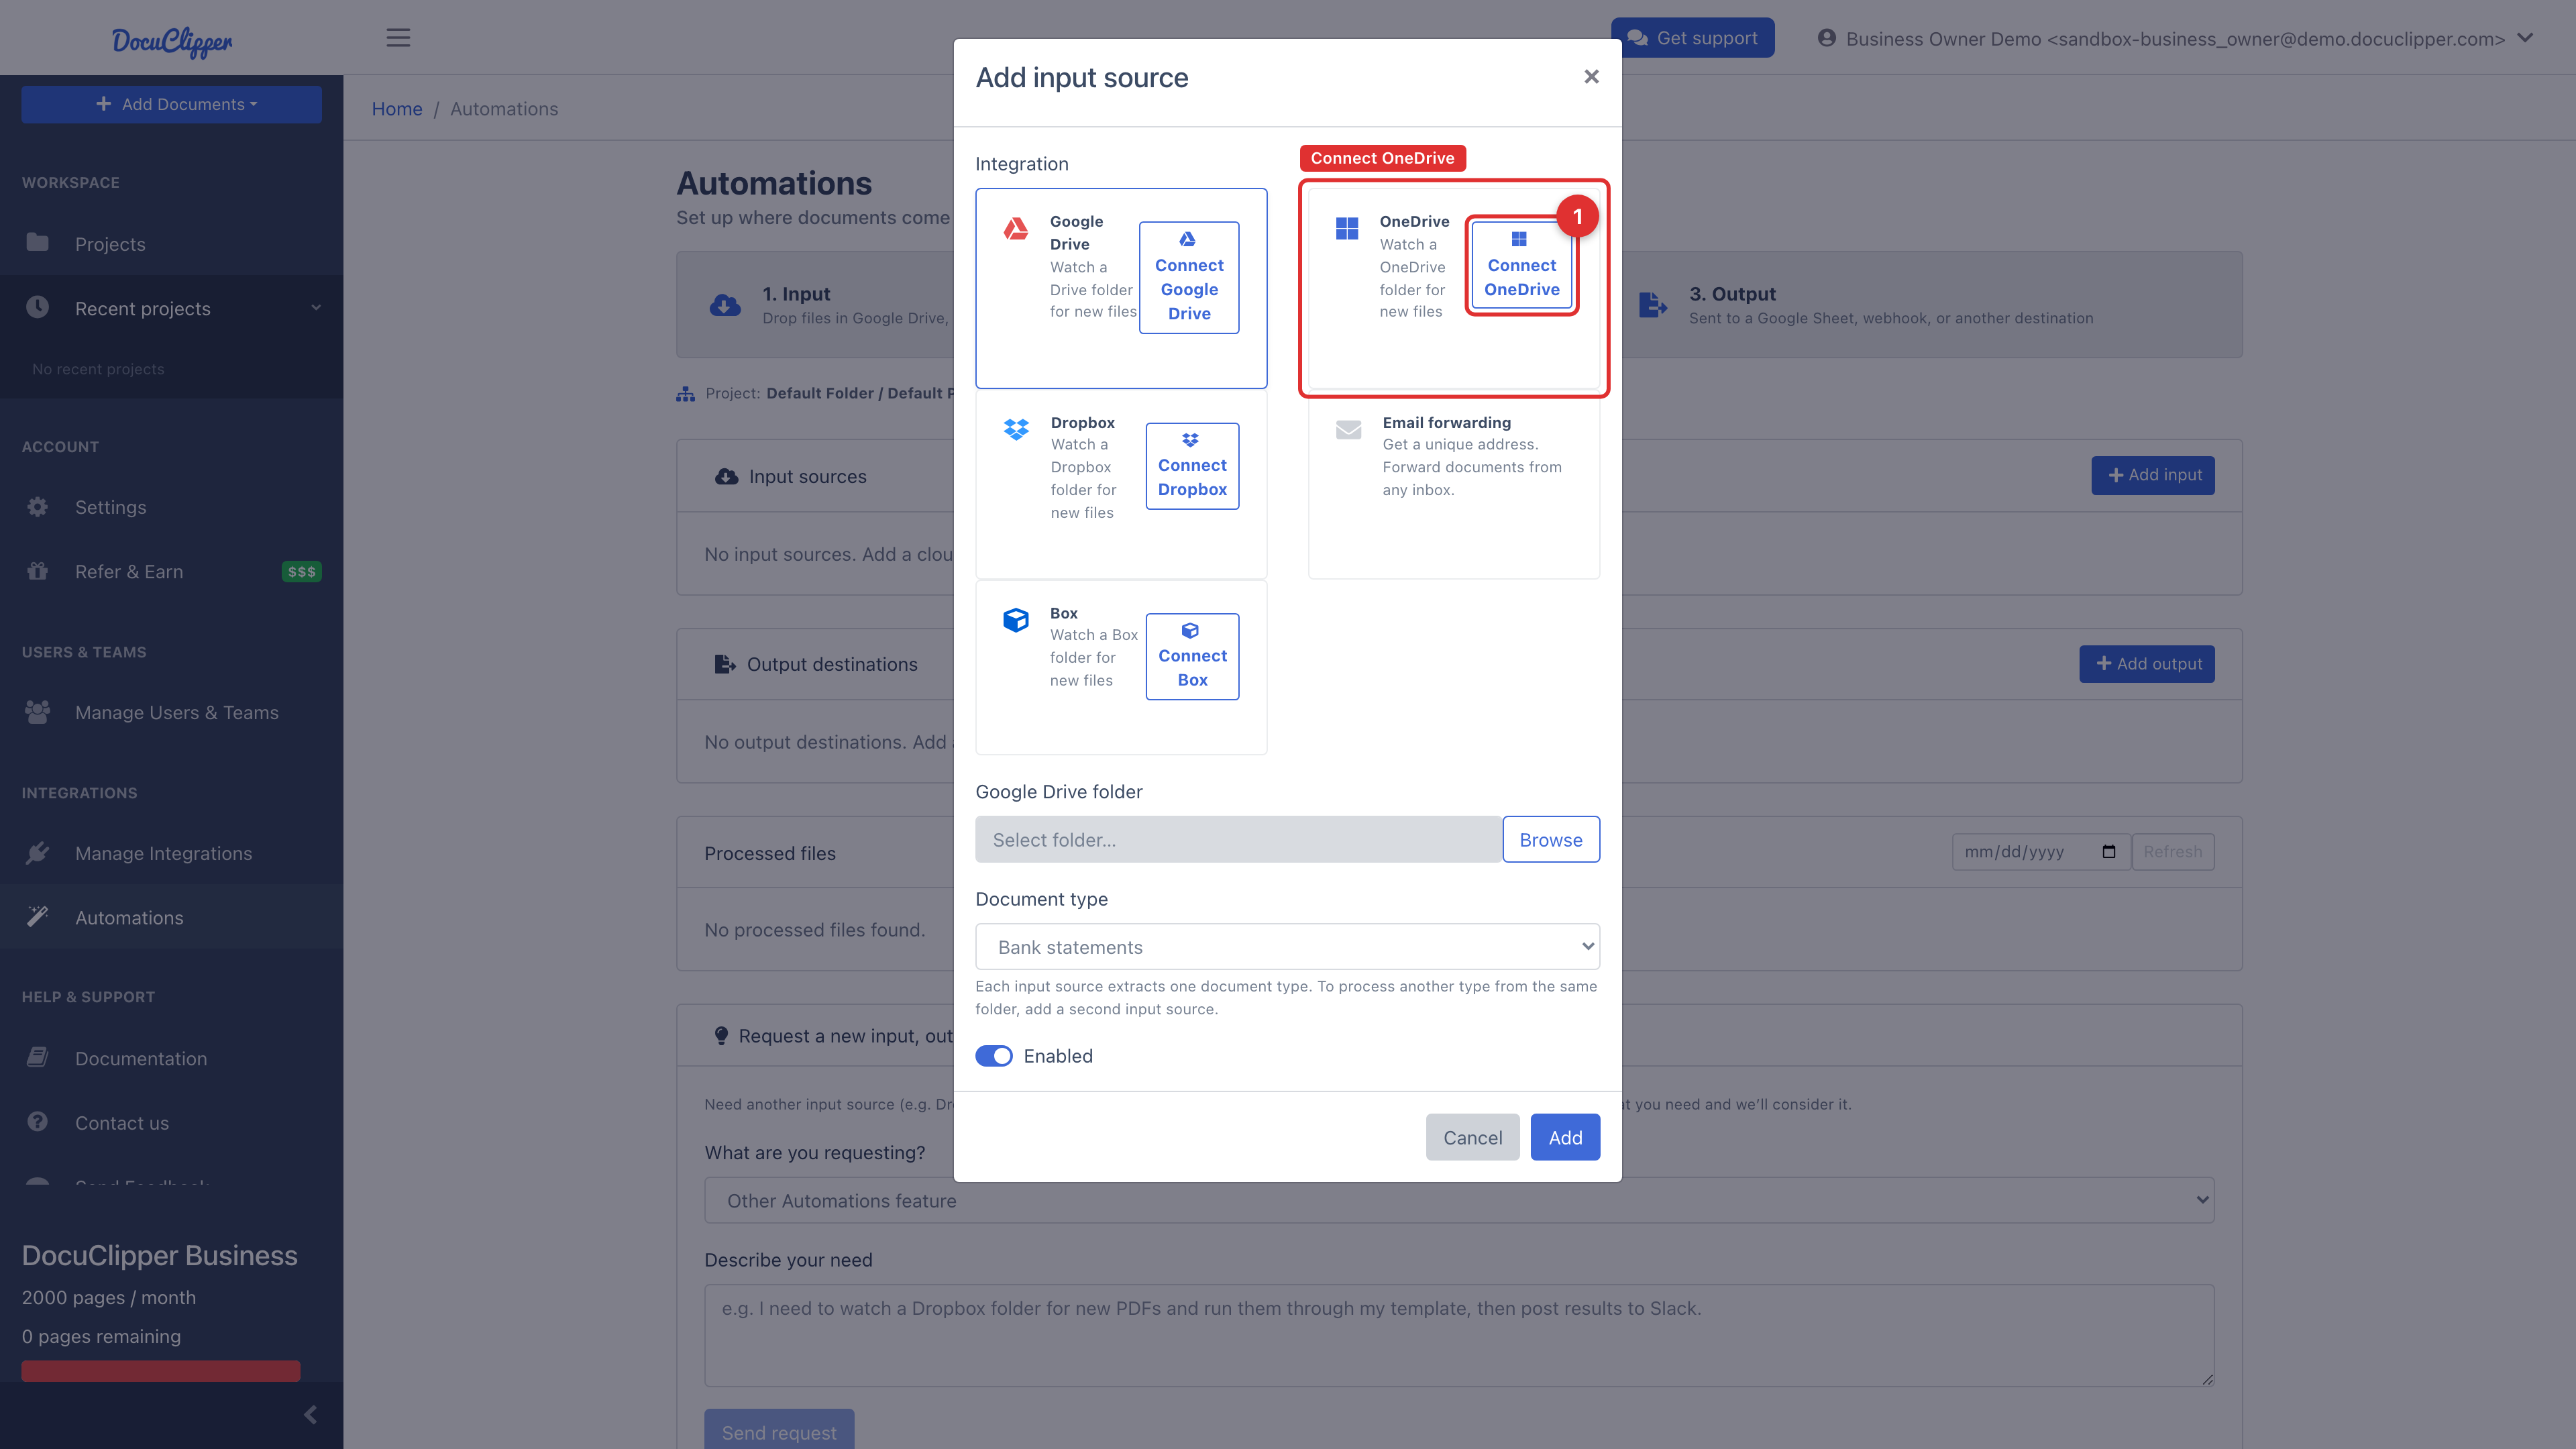Click the Projects folder icon
This screenshot has height=1449, width=2576.
coord(38,242)
